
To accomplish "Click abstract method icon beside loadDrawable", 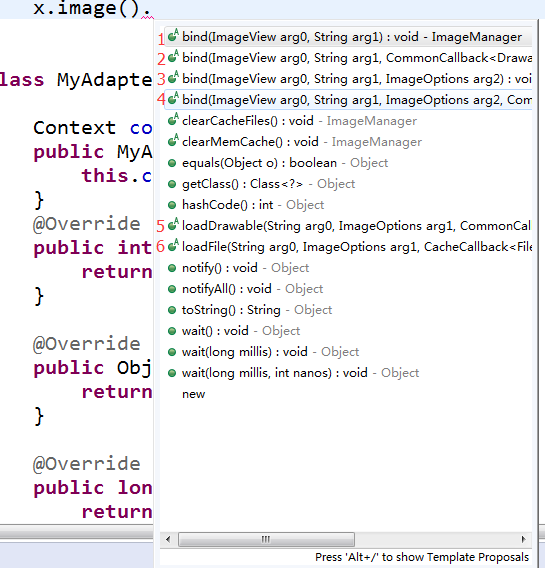I will coord(173,225).
